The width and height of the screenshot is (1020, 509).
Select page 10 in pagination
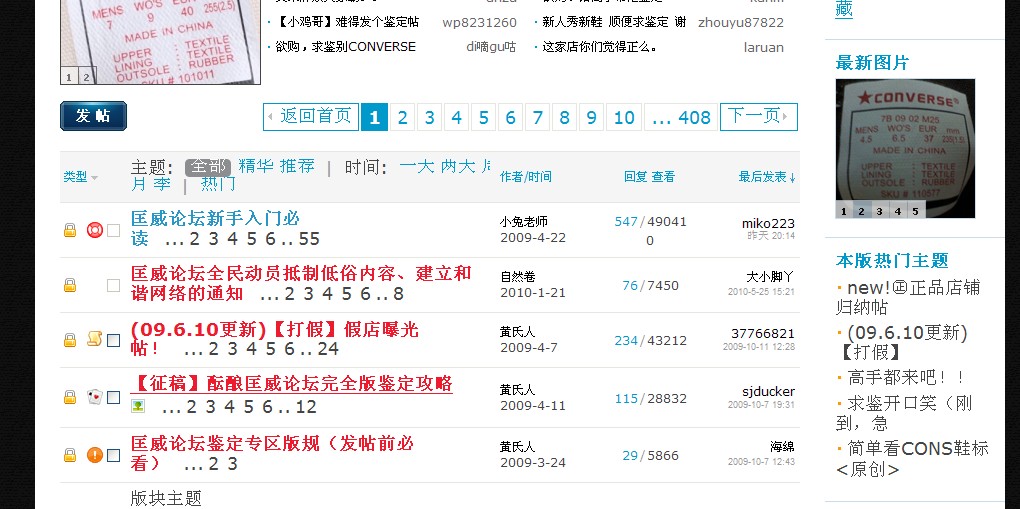pyautogui.click(x=624, y=117)
